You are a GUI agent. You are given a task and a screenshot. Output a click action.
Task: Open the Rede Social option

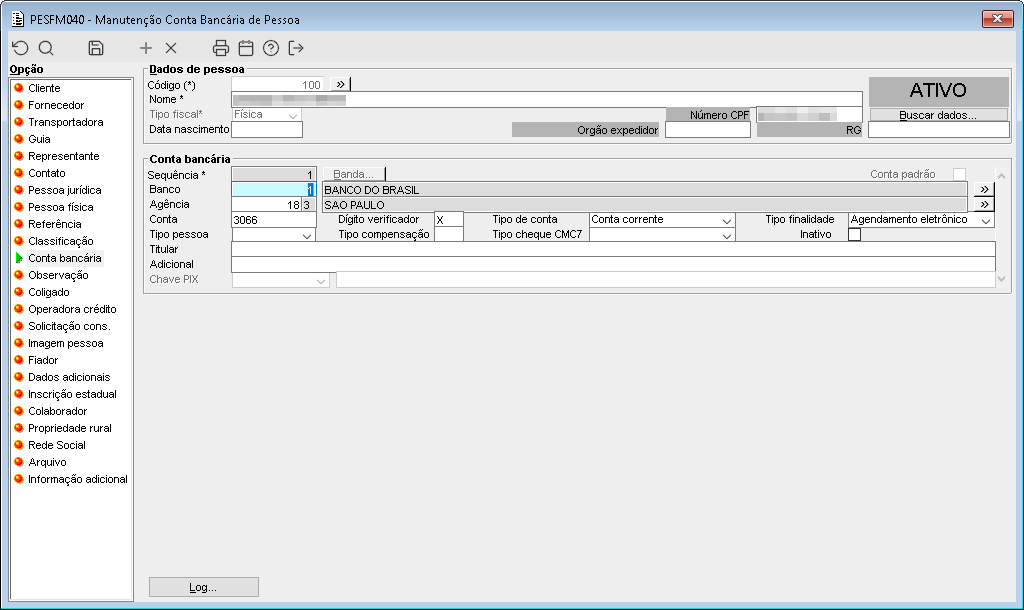point(57,445)
